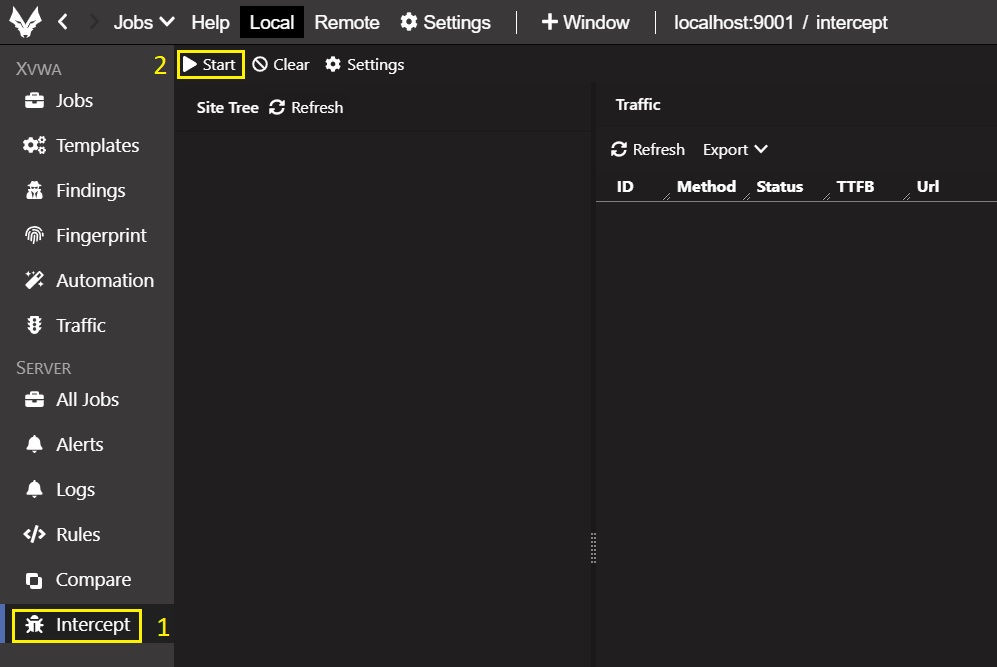Open Settings in the top bar

tap(446, 22)
